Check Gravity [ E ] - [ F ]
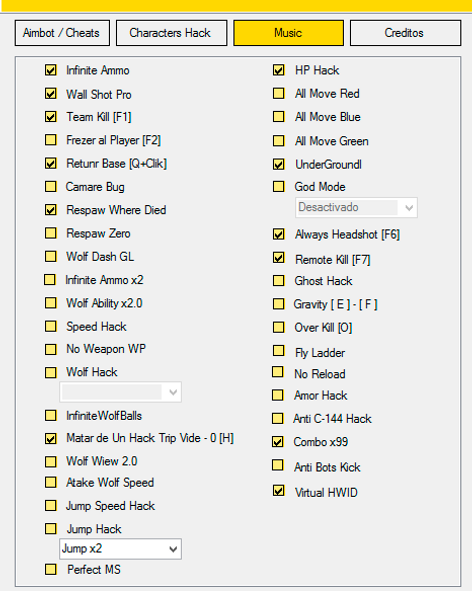This screenshot has height=591, width=472. (x=279, y=304)
